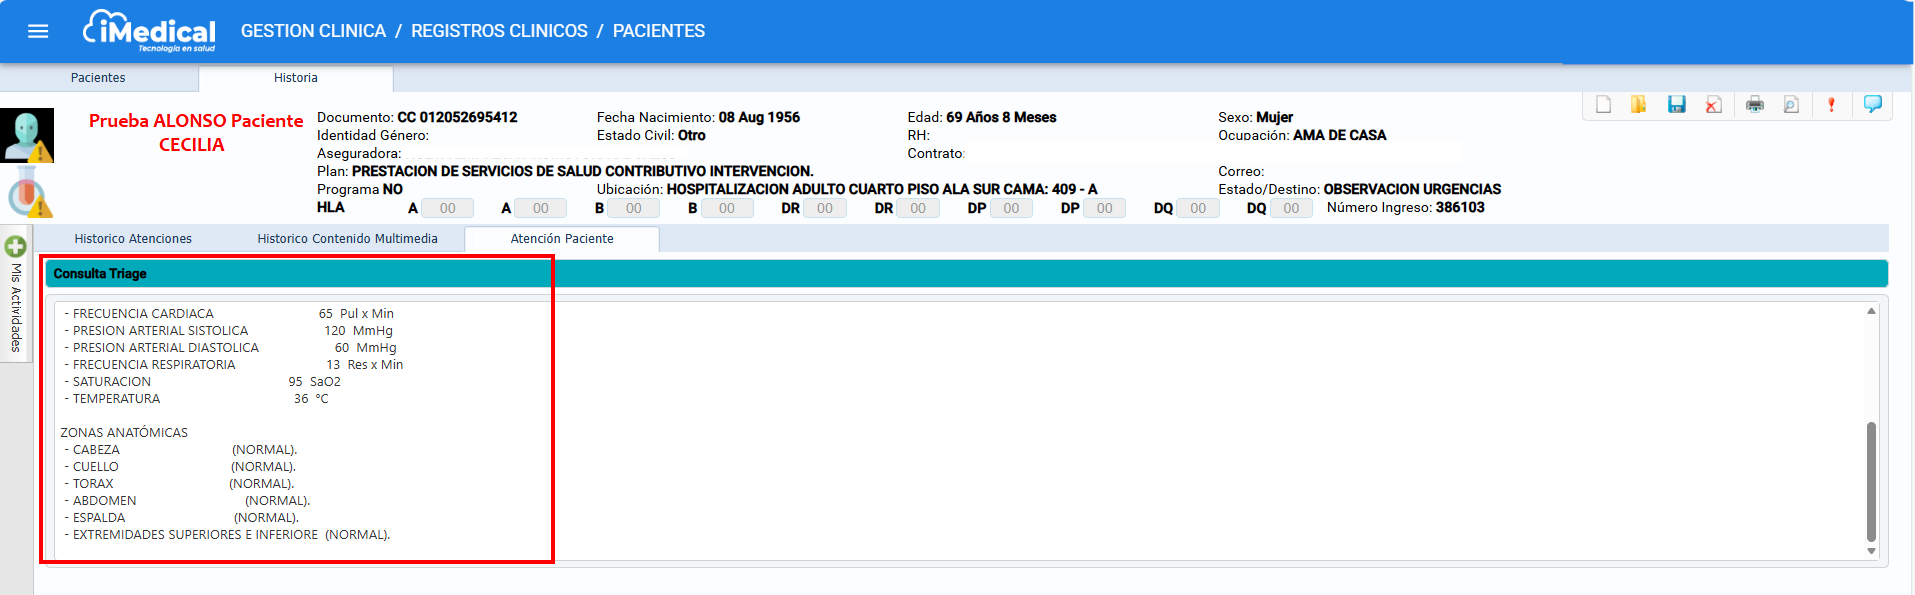The width and height of the screenshot is (1915, 595).
Task: Open the yellow folder icon in toolbar
Action: click(1638, 105)
